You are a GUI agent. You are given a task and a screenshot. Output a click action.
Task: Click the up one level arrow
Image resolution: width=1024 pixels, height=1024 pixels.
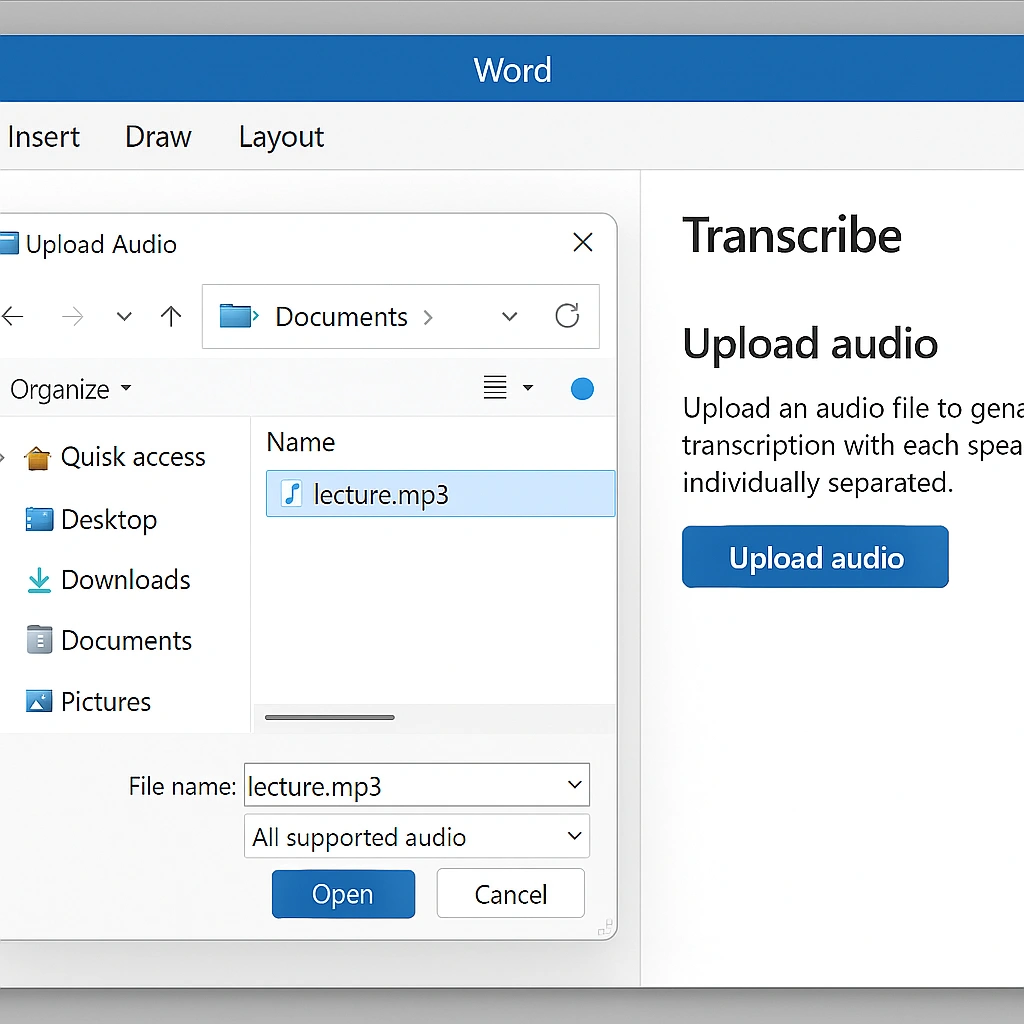pos(171,317)
